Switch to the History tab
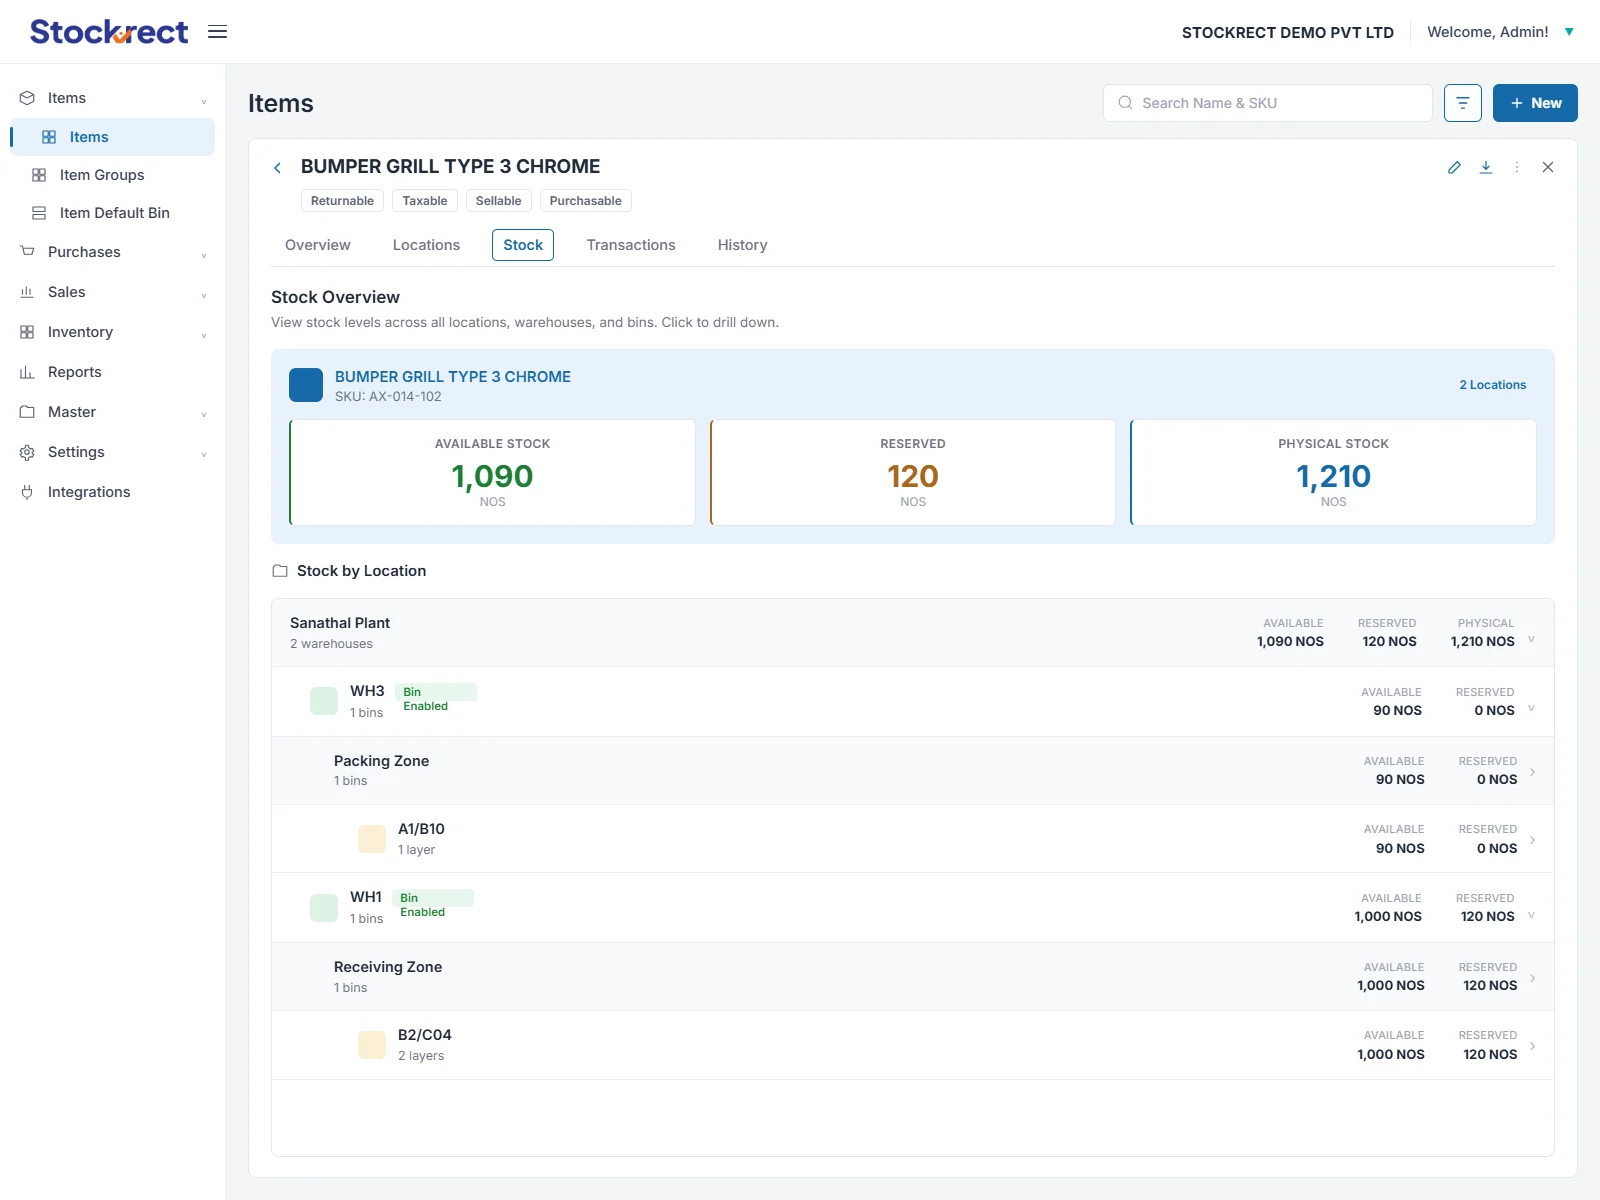Viewport: 1600px width, 1200px height. pyautogui.click(x=742, y=245)
